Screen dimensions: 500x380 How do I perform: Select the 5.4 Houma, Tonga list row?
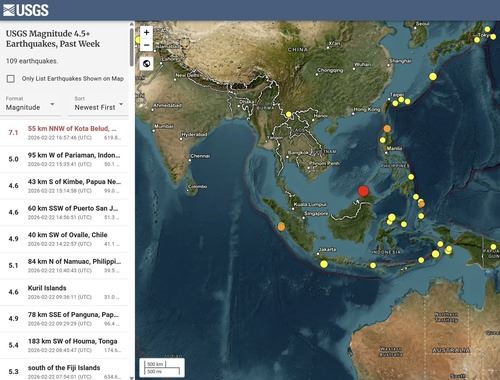click(64, 345)
